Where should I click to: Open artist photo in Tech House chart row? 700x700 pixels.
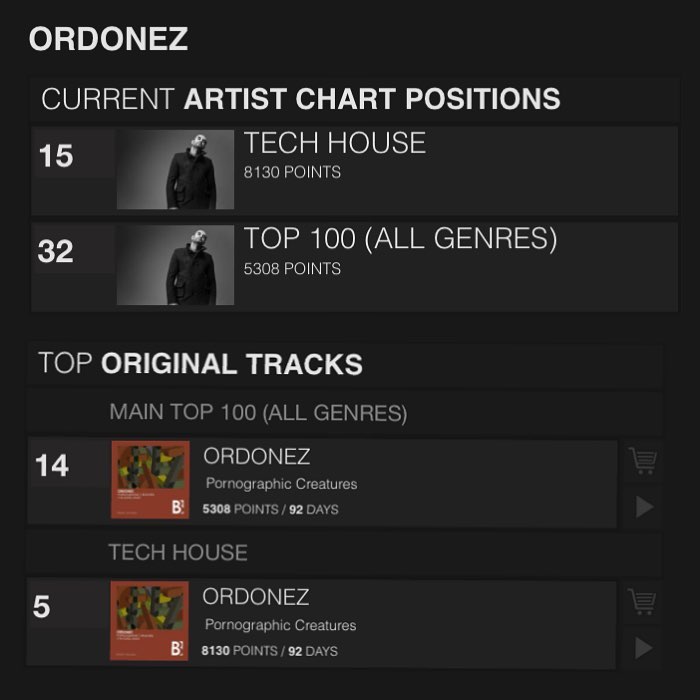[175, 169]
